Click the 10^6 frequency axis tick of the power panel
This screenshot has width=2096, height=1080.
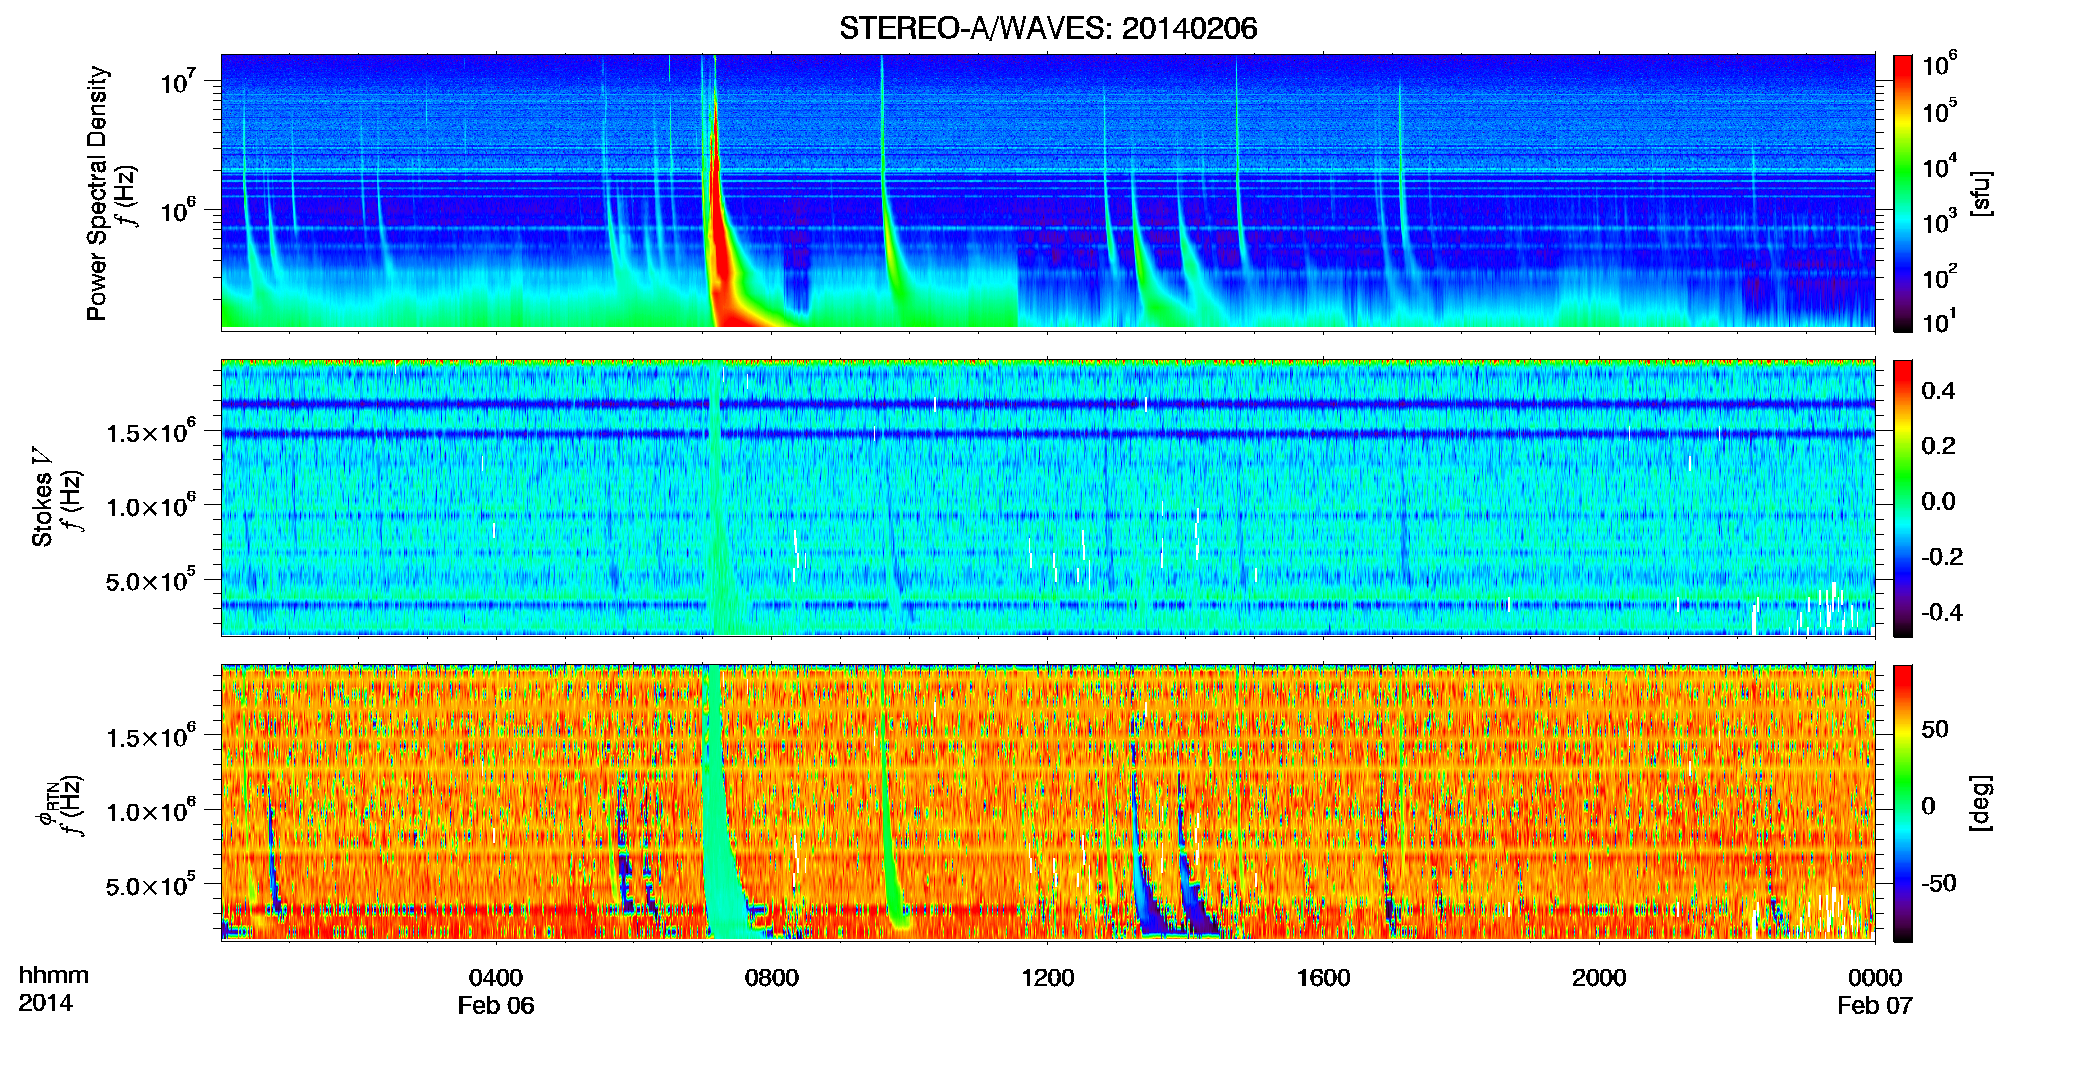(x=177, y=210)
